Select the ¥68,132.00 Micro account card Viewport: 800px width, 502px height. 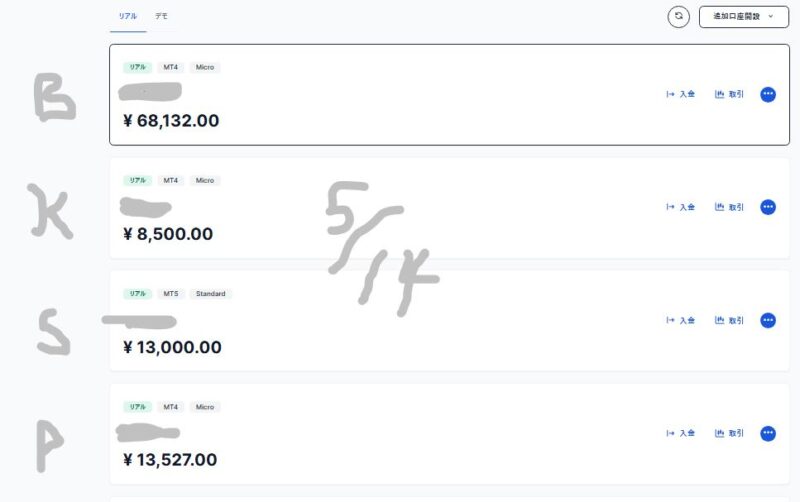coord(449,95)
